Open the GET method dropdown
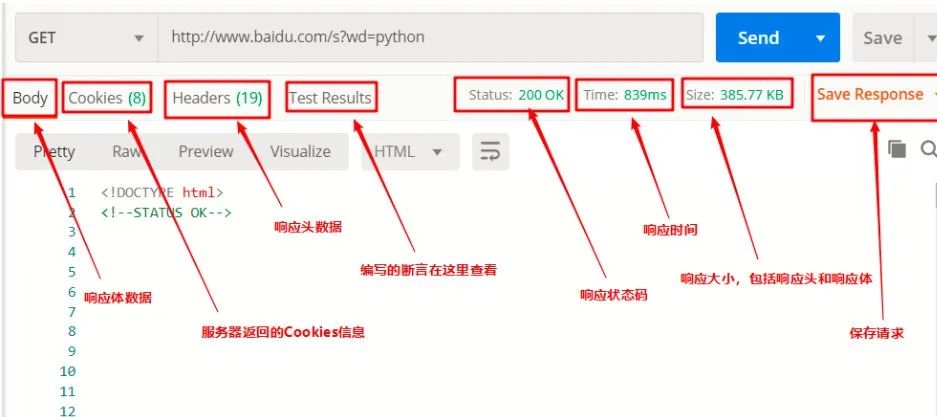 tap(87, 38)
